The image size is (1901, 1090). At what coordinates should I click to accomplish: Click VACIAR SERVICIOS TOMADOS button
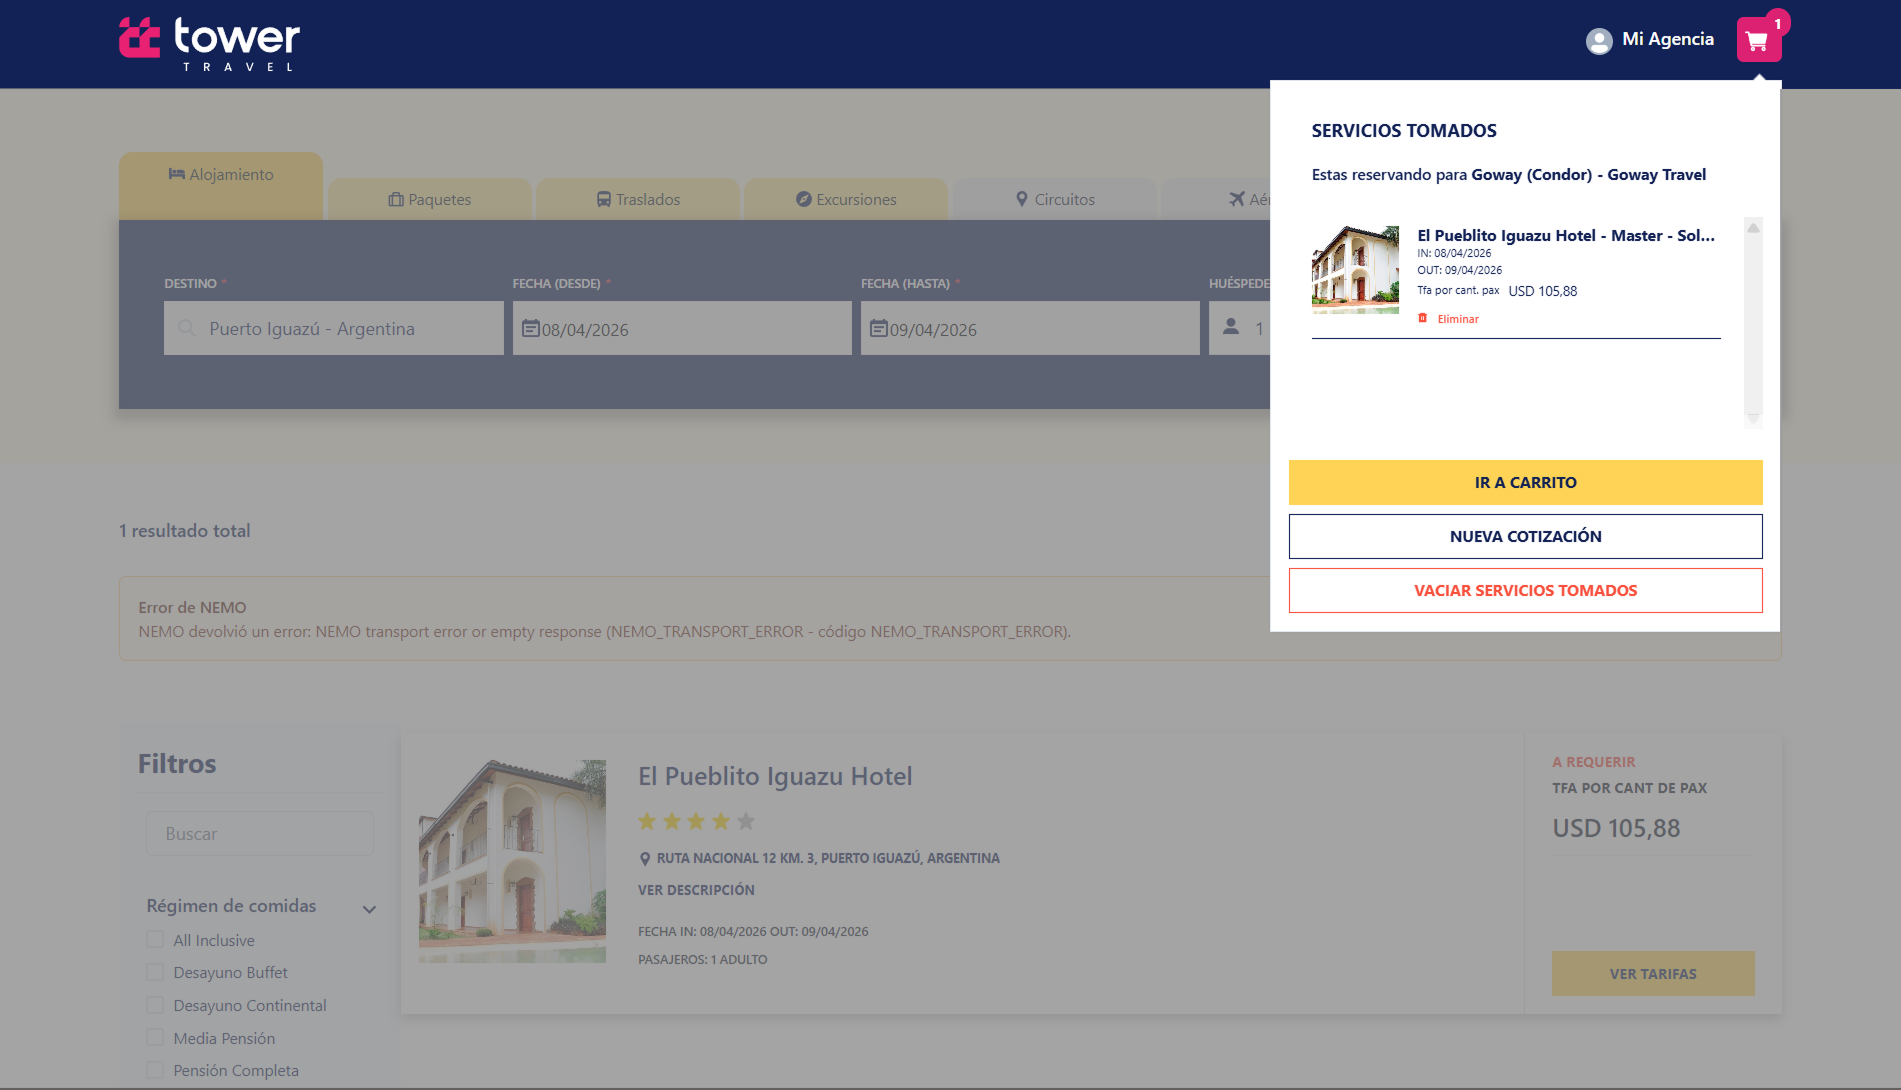(1525, 590)
